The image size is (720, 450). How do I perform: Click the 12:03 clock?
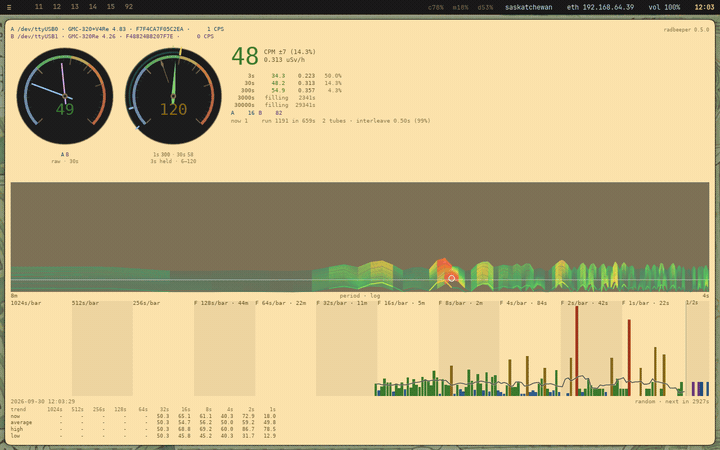coord(704,7)
